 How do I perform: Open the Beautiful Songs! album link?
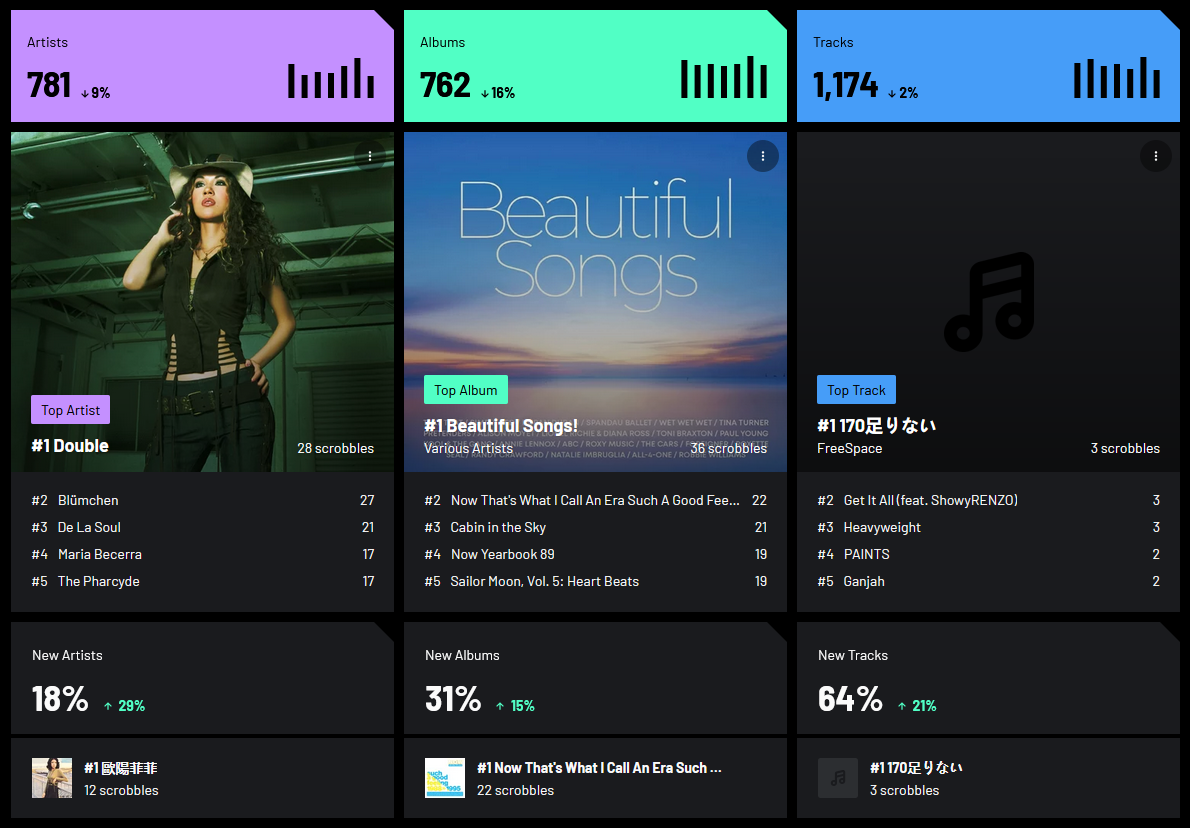(x=501, y=426)
